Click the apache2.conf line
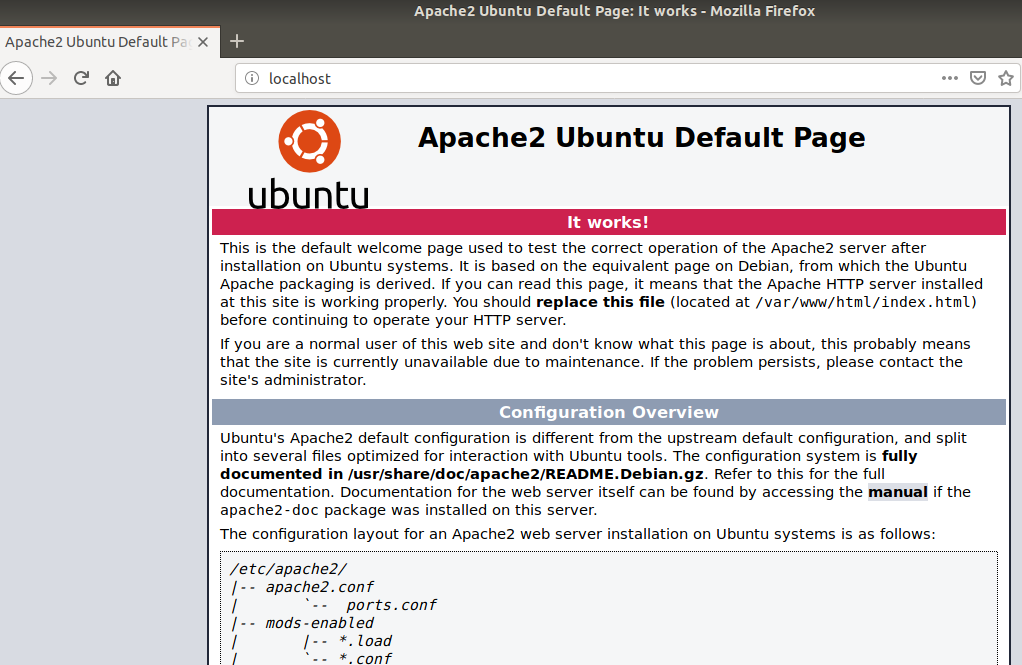Image resolution: width=1022 pixels, height=665 pixels. 302,587
